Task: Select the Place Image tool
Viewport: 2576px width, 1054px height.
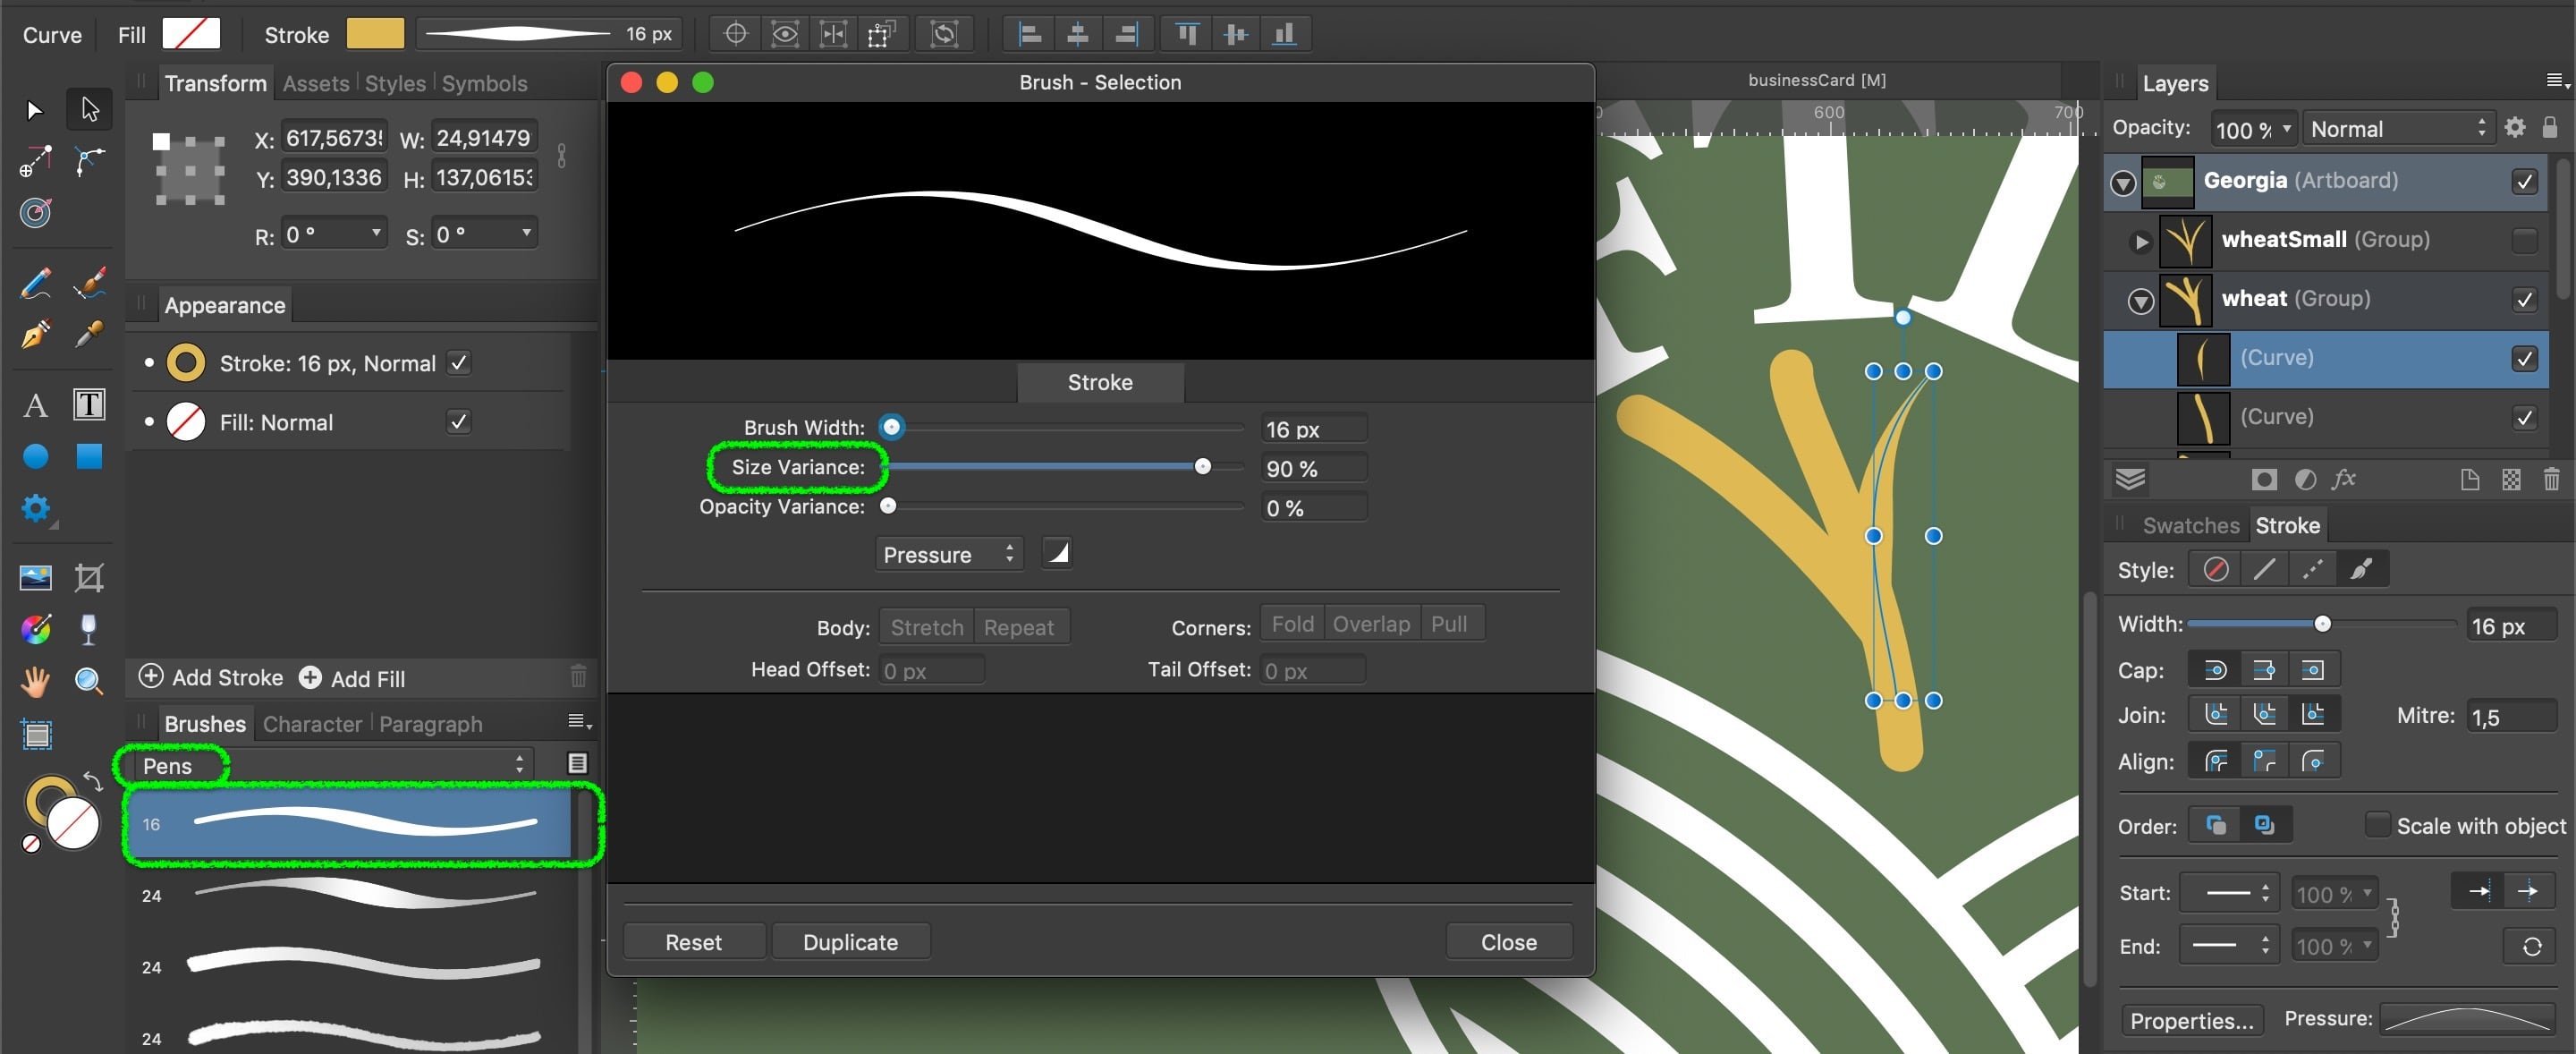Action: 36,577
